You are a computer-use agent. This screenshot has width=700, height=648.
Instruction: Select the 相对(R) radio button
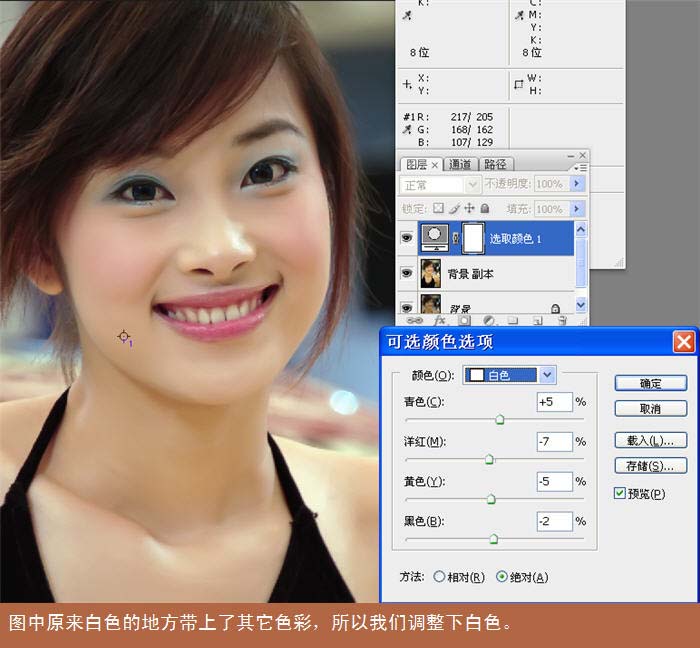(439, 577)
